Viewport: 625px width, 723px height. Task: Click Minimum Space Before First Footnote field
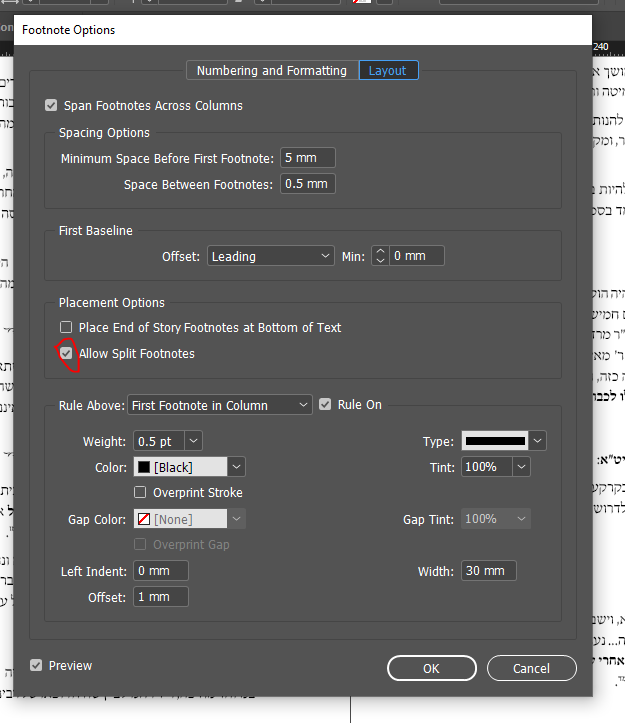tap(308, 158)
